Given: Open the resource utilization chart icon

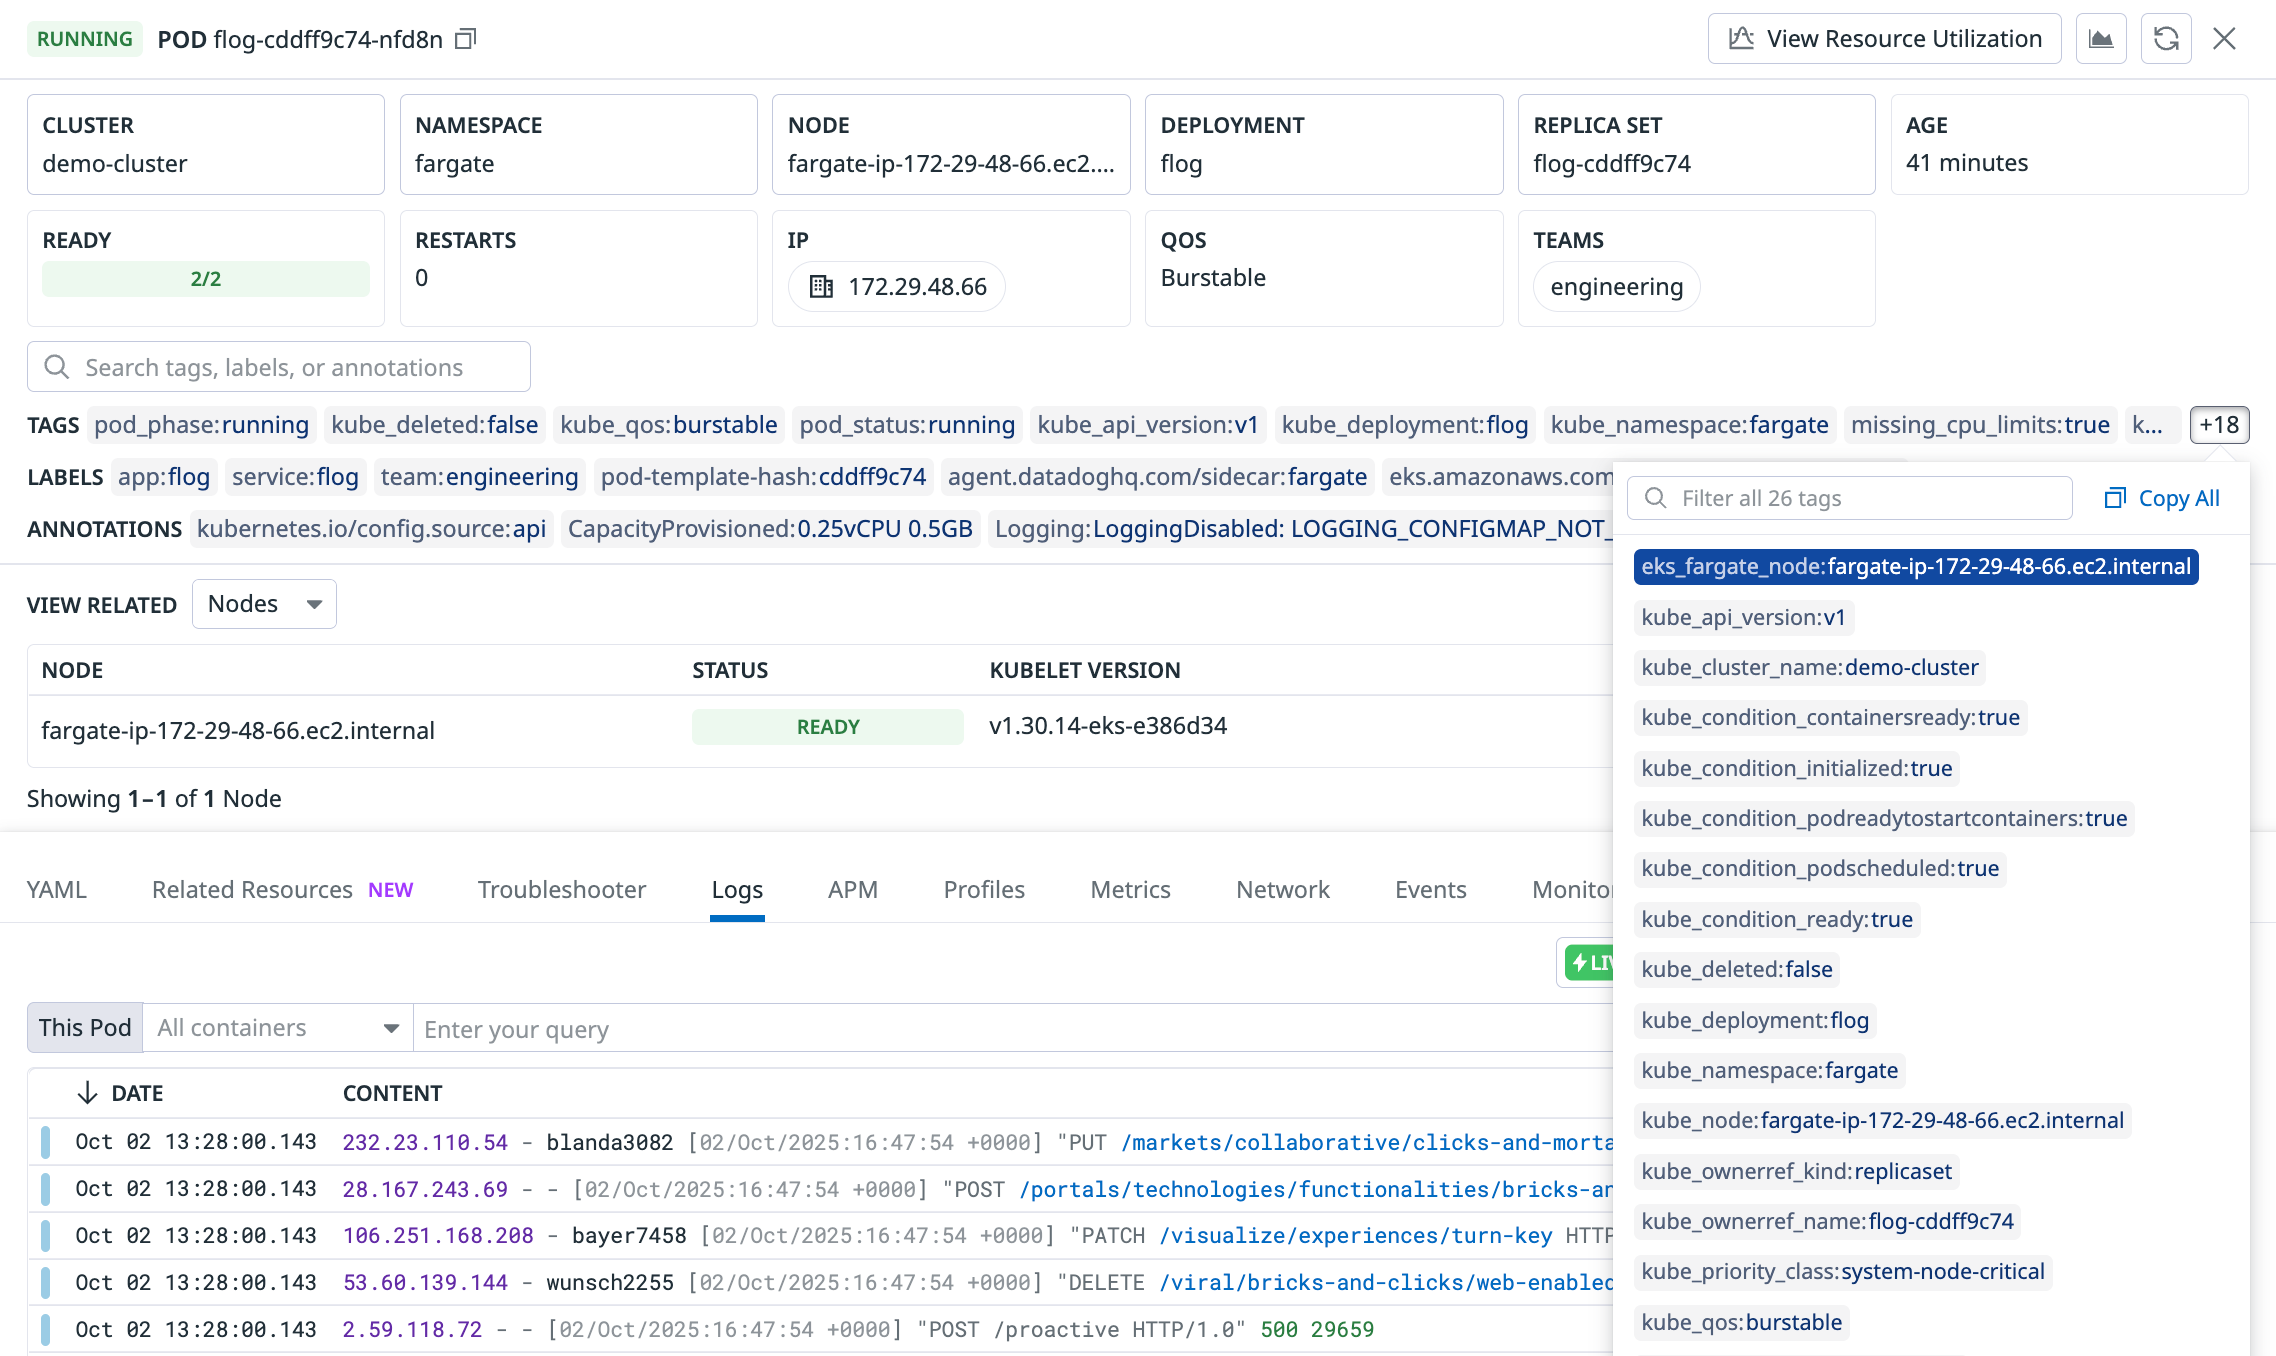Looking at the screenshot, I should coord(2100,38).
